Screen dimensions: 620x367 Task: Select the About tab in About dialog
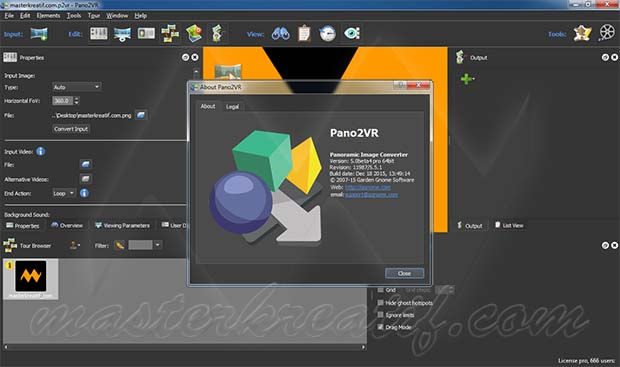tap(208, 106)
